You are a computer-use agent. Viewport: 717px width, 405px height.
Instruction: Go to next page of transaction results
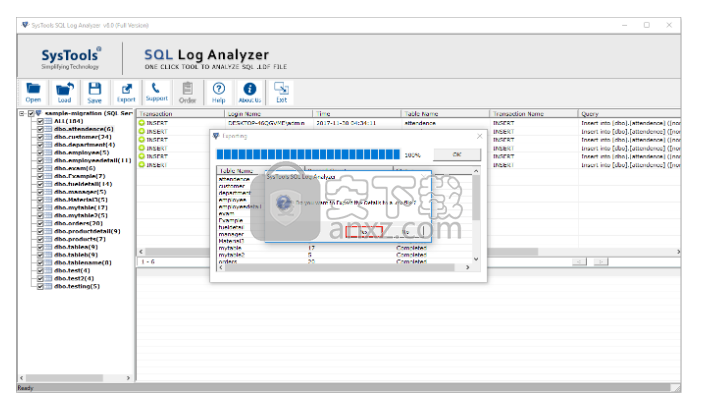[x=601, y=262]
